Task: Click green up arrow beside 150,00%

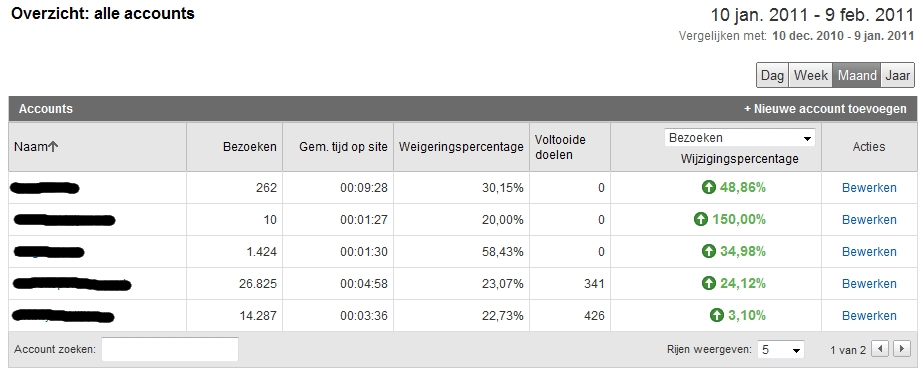Action: (700, 220)
